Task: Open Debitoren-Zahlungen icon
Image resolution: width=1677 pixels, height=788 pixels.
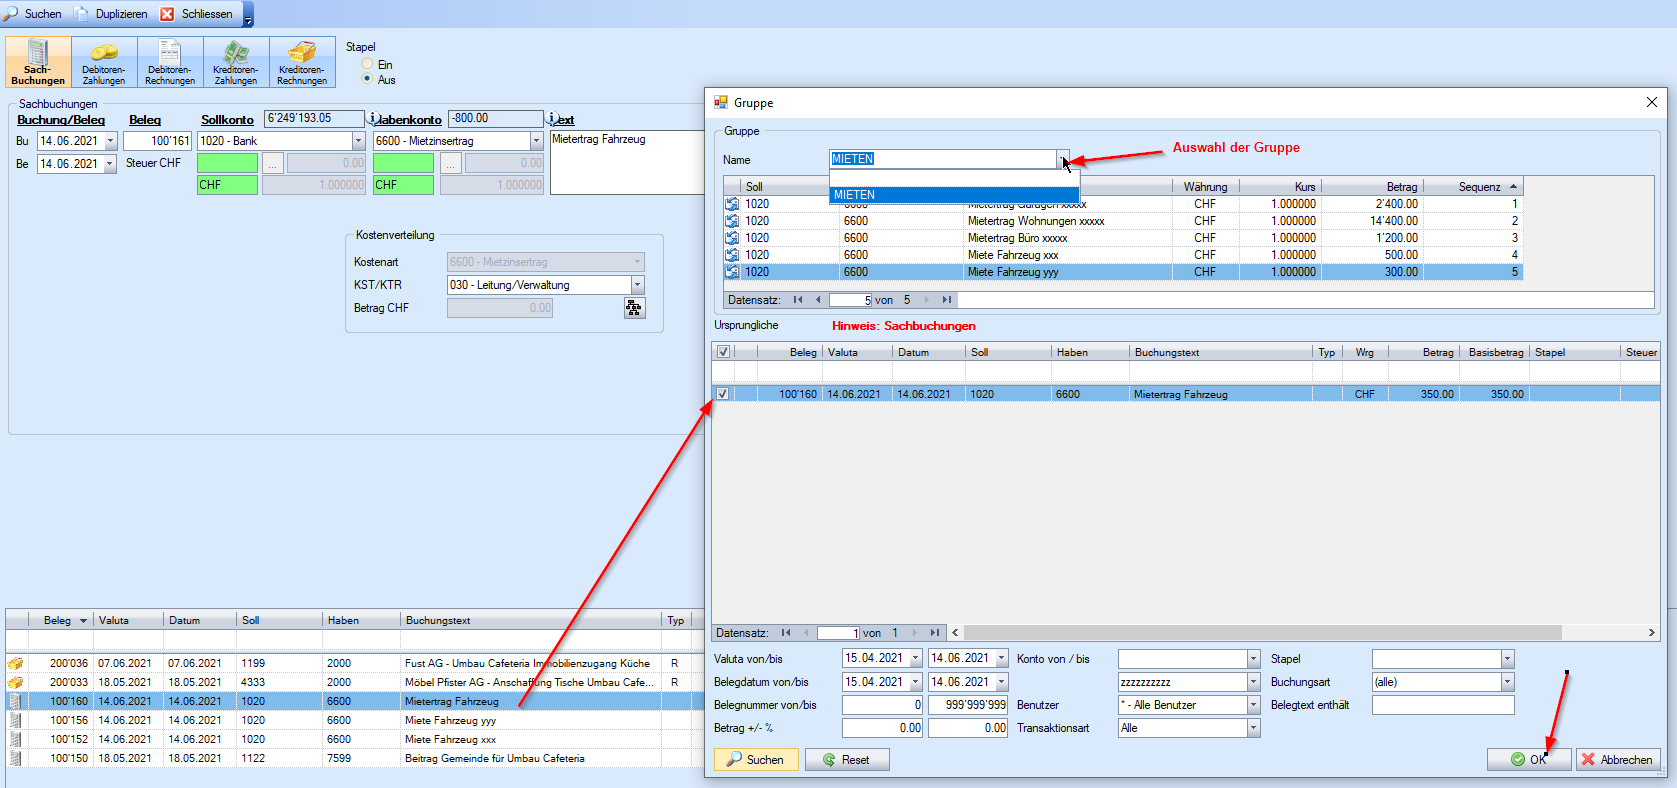Action: tap(104, 62)
